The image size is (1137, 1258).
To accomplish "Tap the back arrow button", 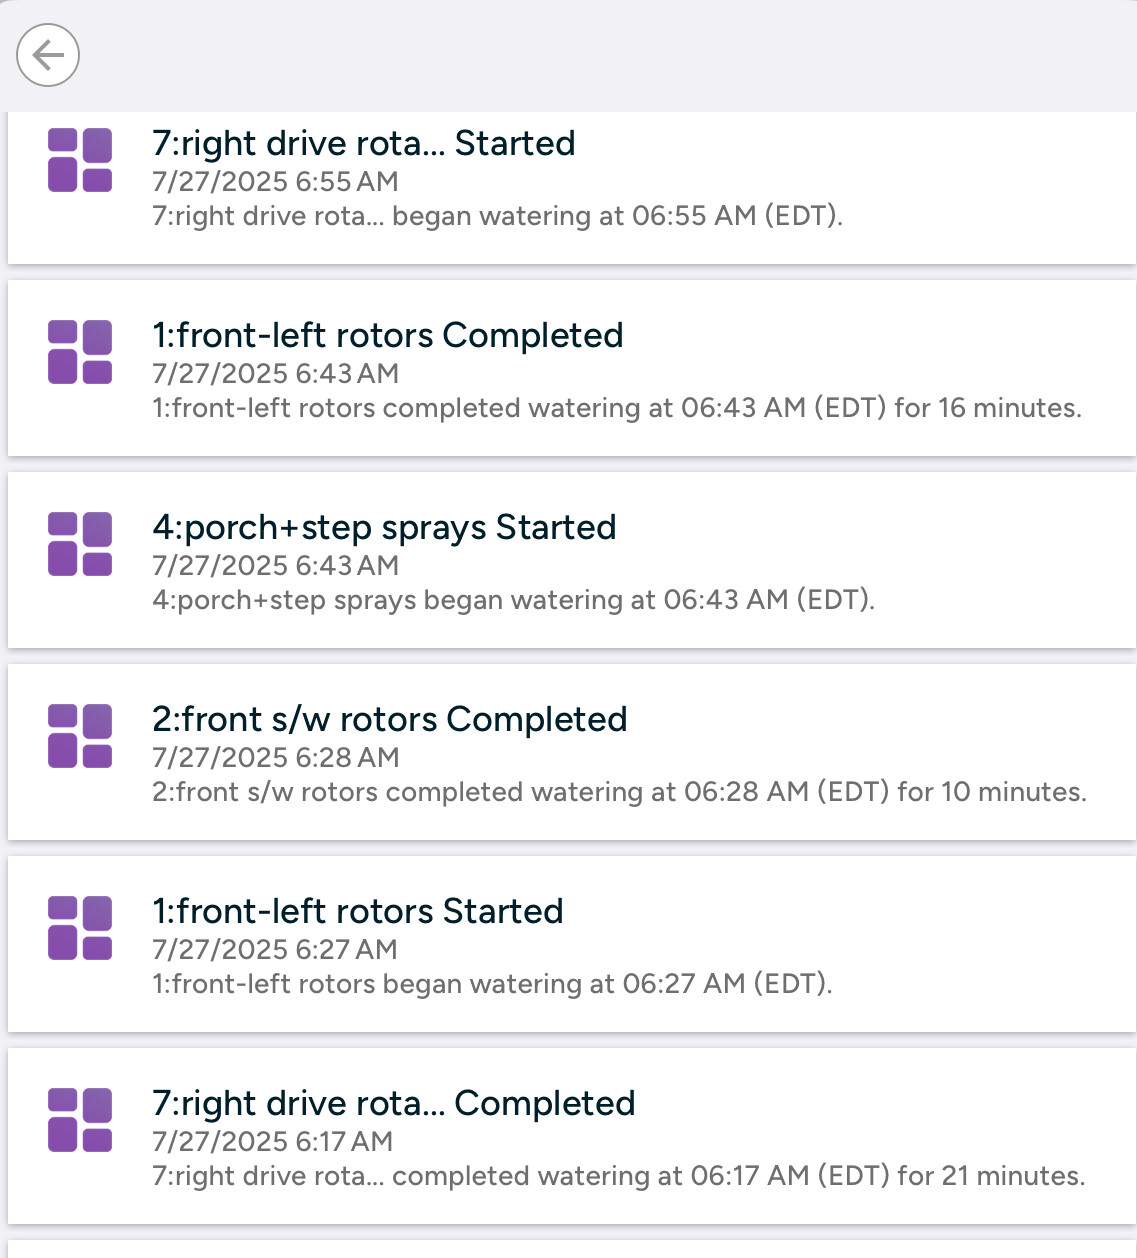I will [48, 55].
